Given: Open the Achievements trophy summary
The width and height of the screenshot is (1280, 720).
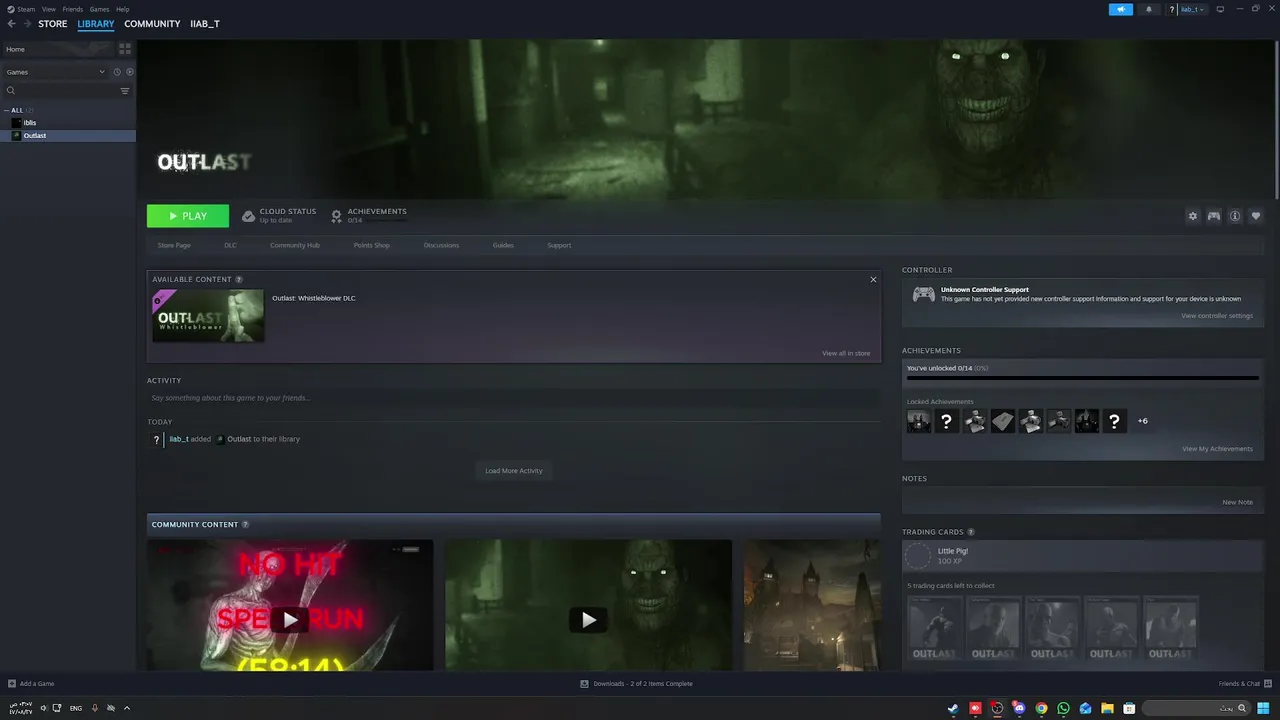Looking at the screenshot, I should [368, 215].
